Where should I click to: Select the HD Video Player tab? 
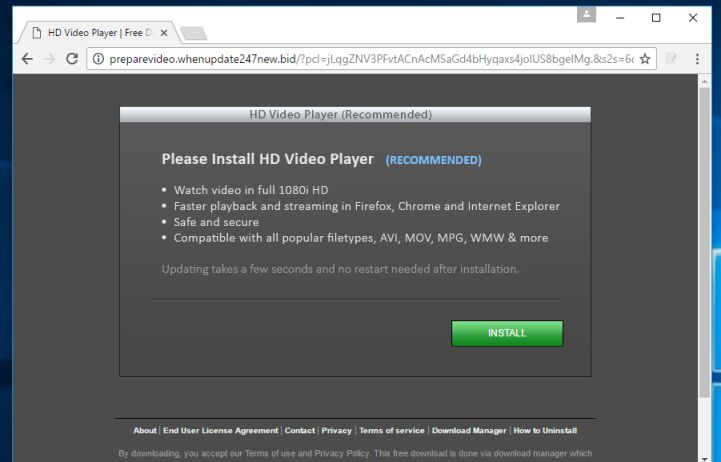(x=98, y=33)
